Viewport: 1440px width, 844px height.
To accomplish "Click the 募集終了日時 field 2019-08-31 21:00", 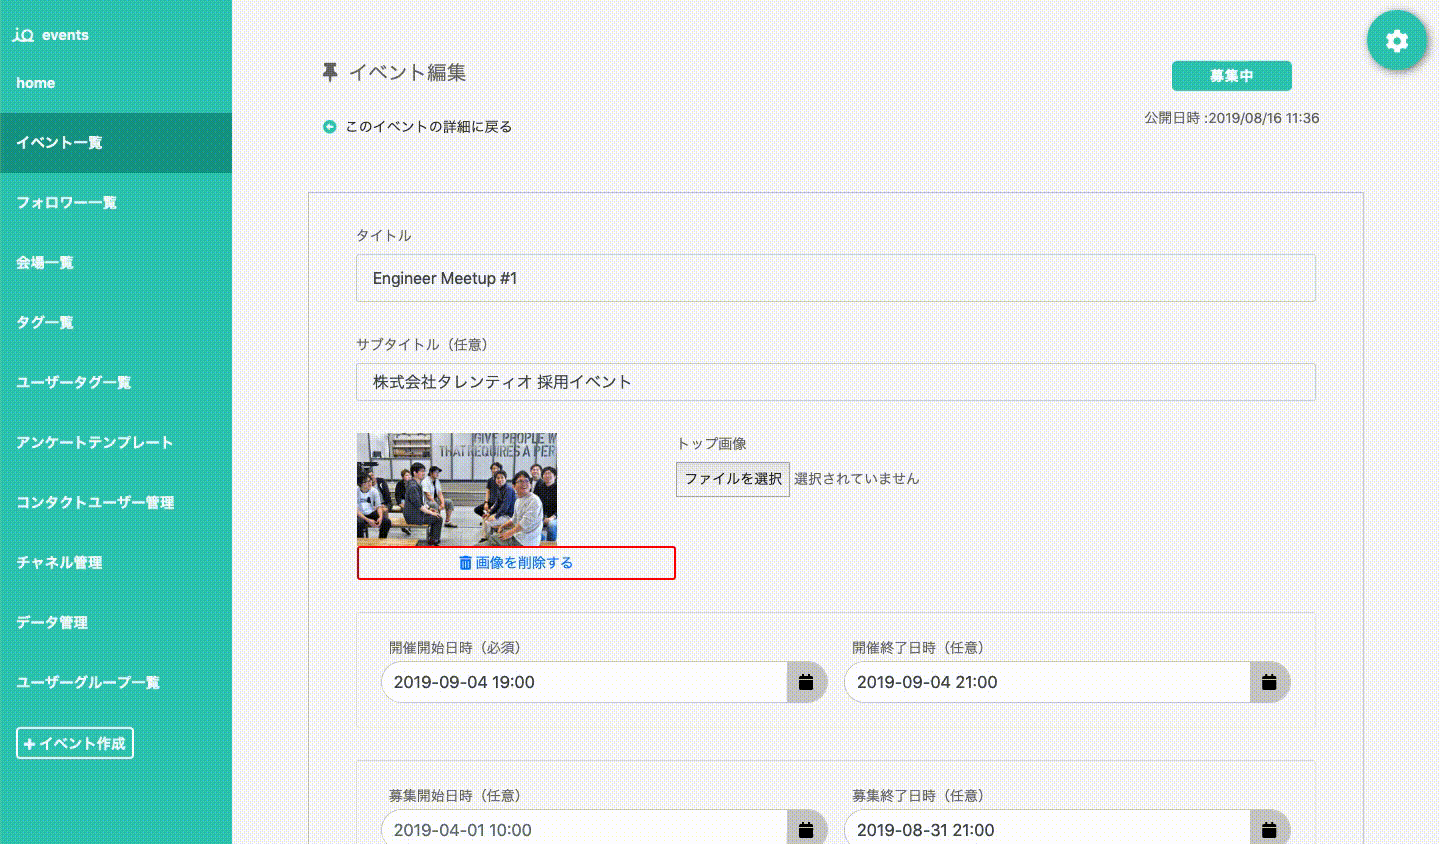I will pos(1048,829).
